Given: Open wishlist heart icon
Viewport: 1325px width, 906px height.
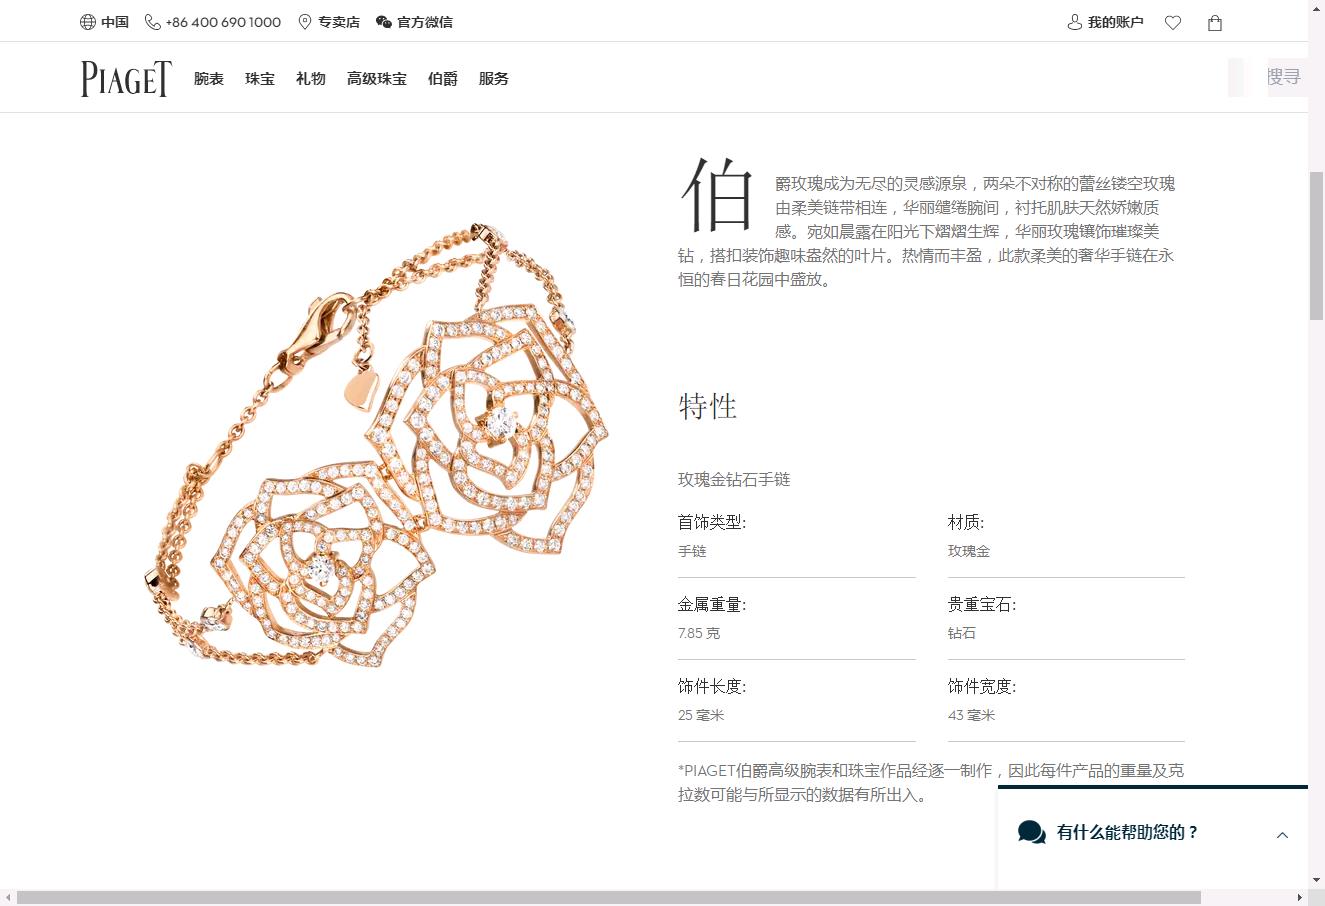Looking at the screenshot, I should (x=1173, y=23).
